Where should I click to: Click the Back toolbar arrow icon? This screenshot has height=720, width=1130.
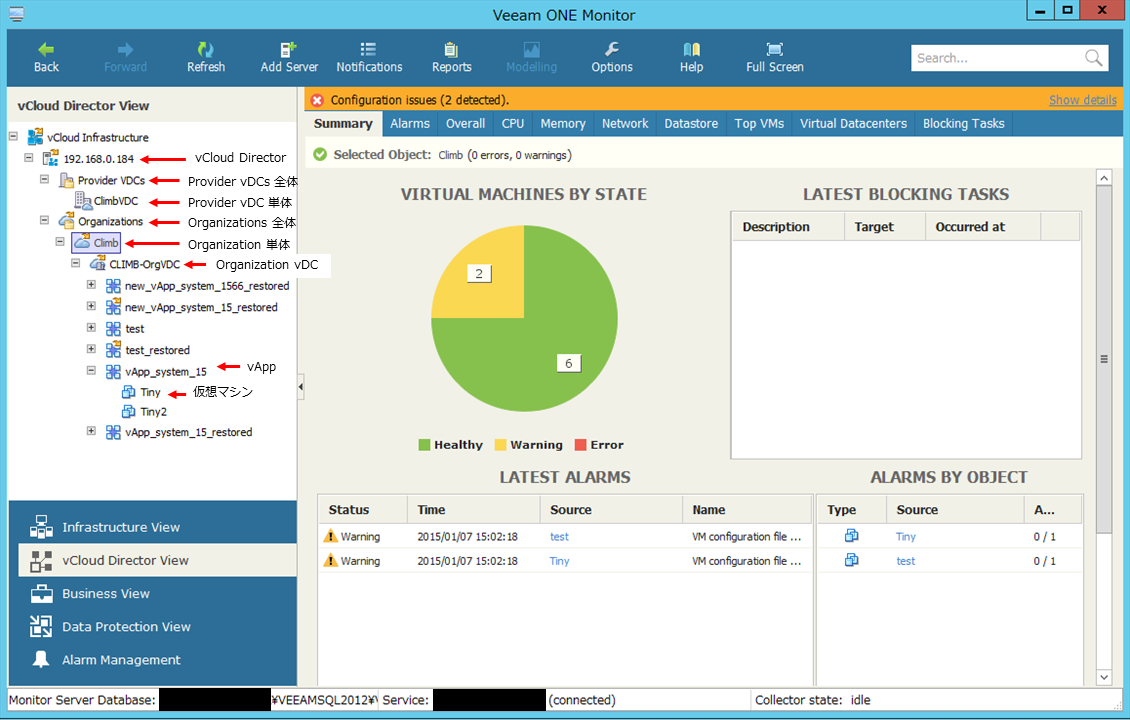point(46,49)
